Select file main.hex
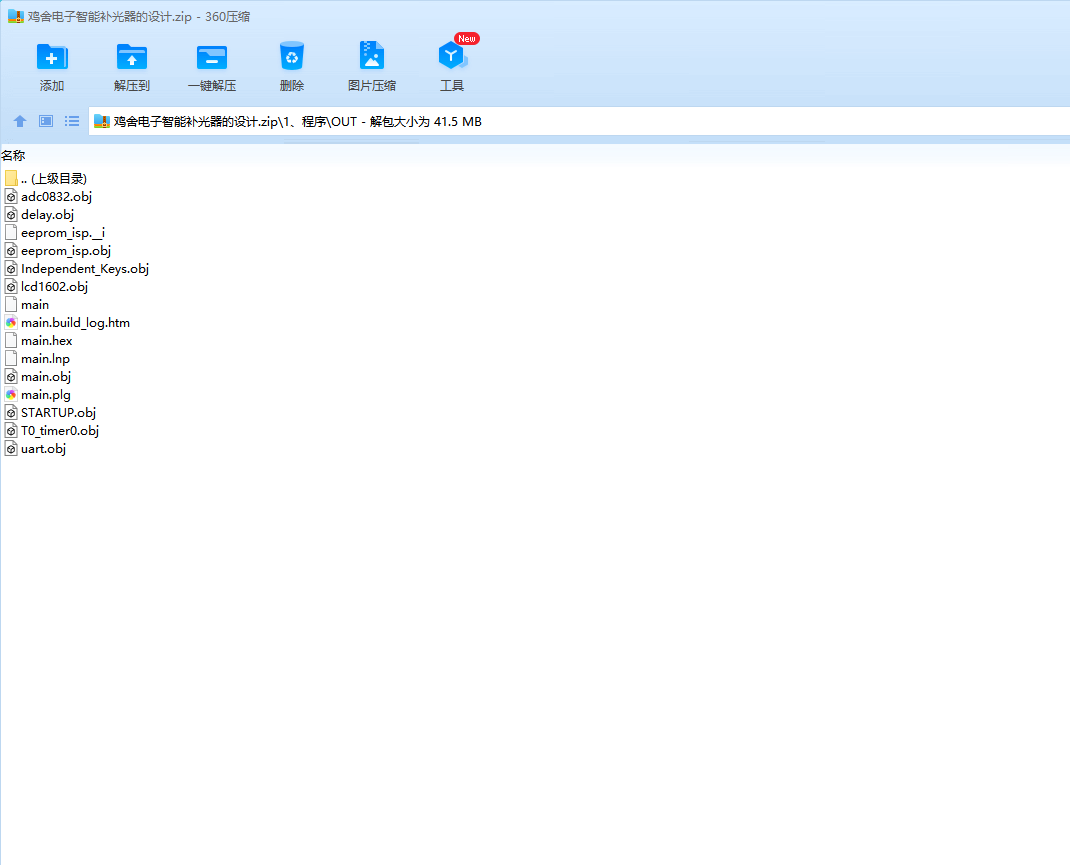 pos(46,340)
